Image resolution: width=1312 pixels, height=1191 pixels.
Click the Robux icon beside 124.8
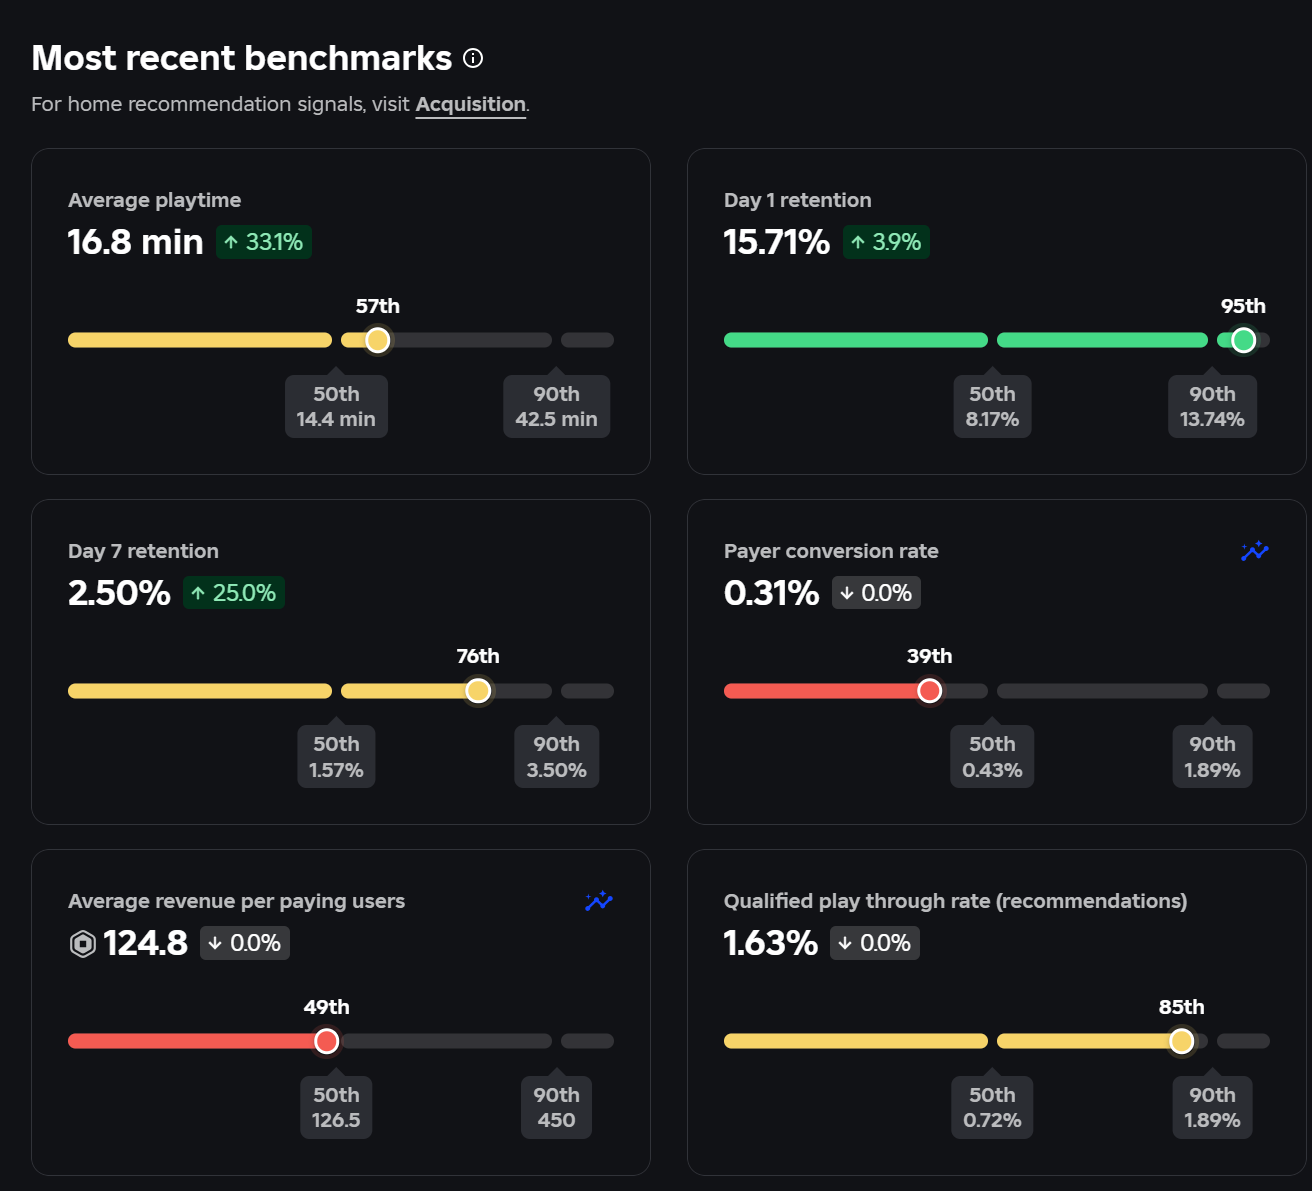[x=83, y=943]
